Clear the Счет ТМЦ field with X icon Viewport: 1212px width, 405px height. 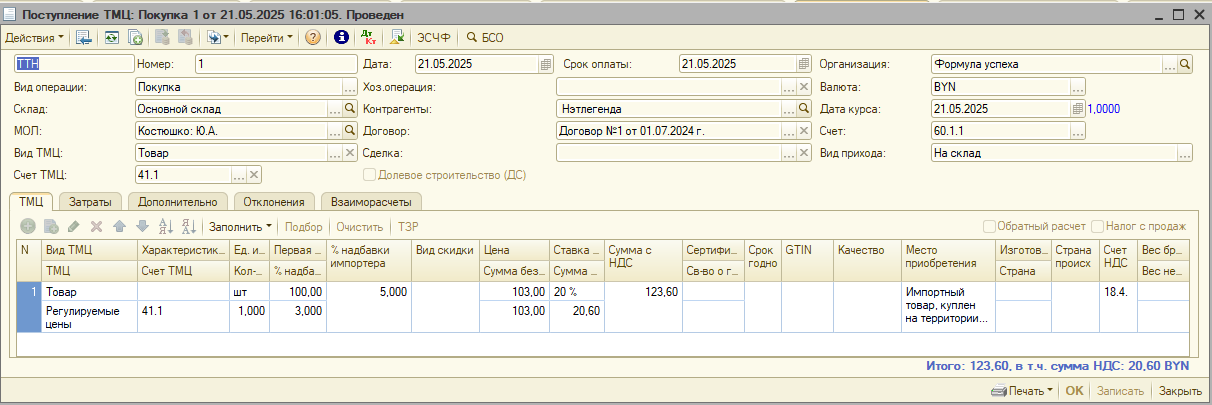tap(254, 175)
